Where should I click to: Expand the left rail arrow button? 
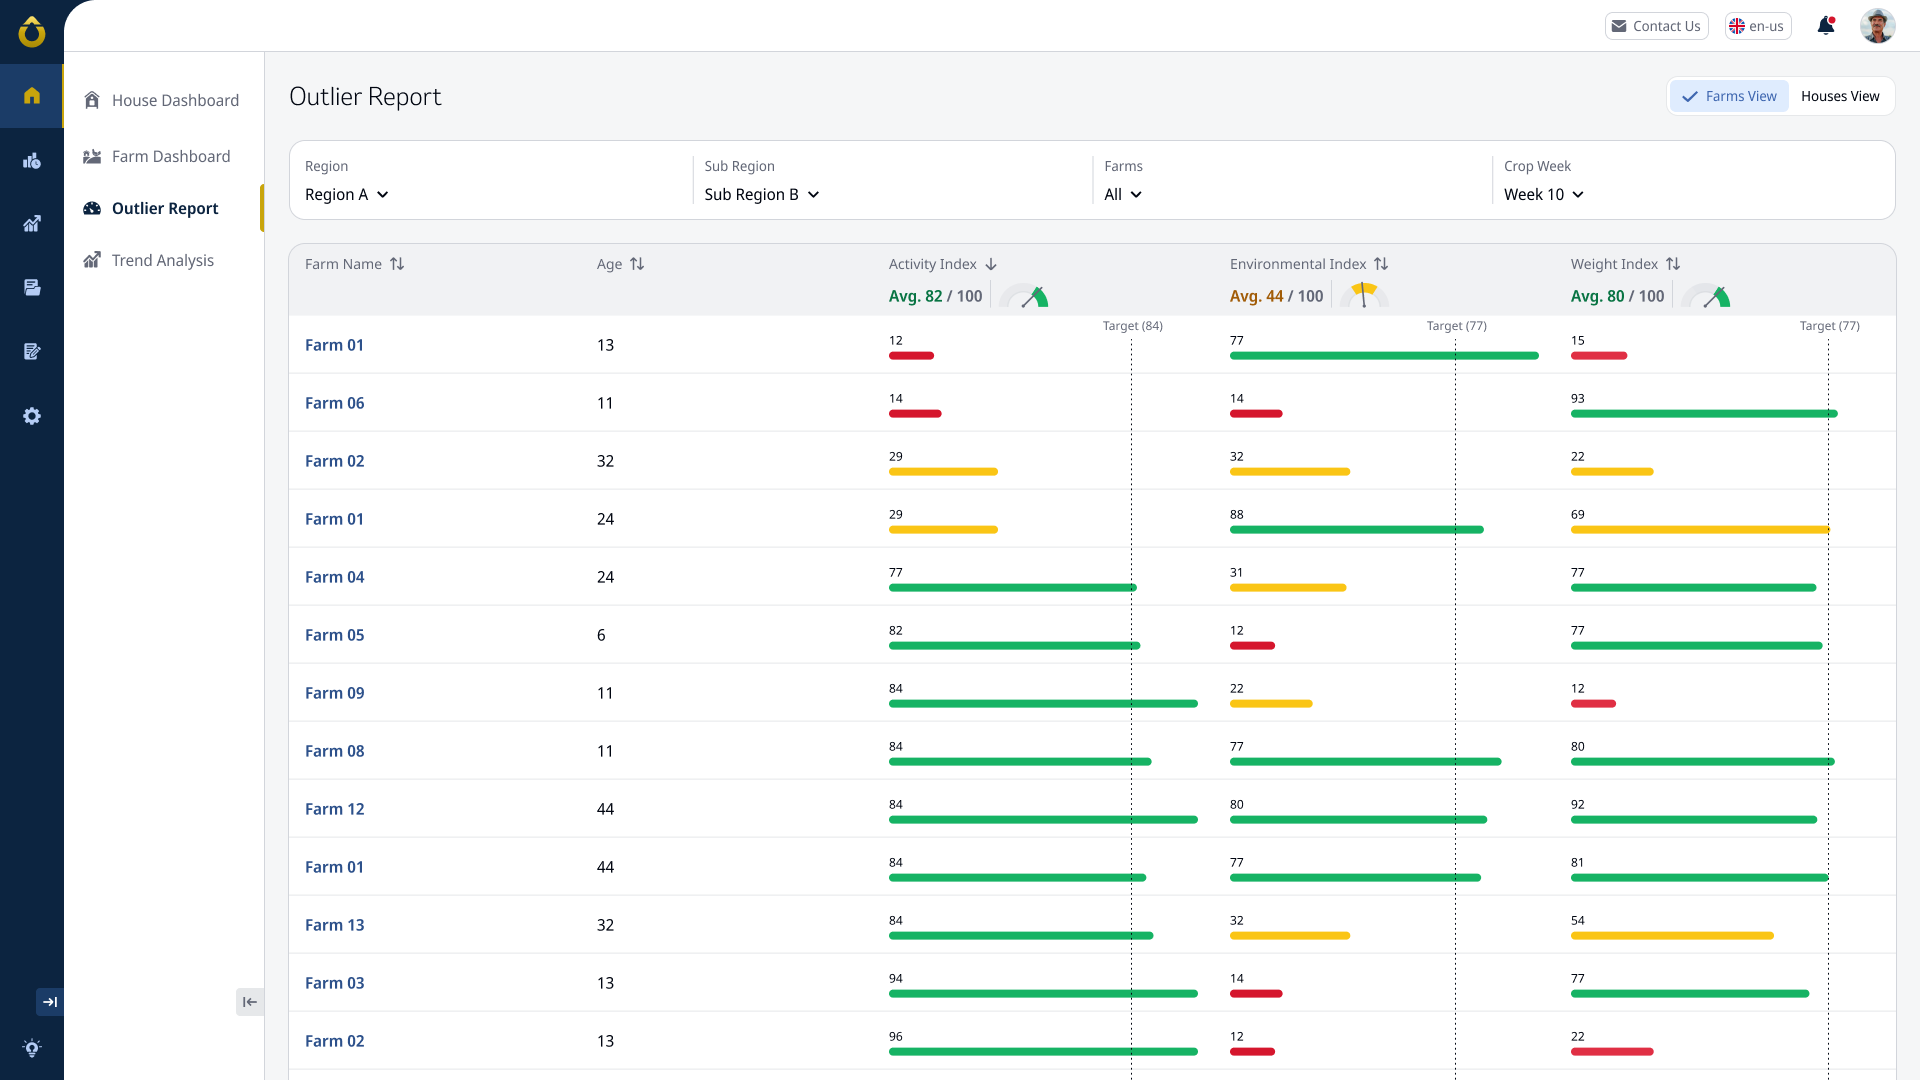pos(50,1002)
